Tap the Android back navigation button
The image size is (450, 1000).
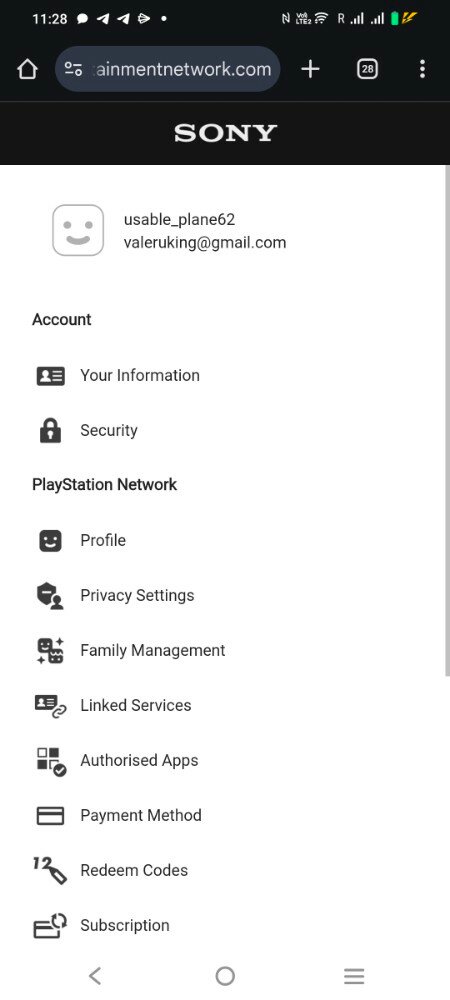95,976
